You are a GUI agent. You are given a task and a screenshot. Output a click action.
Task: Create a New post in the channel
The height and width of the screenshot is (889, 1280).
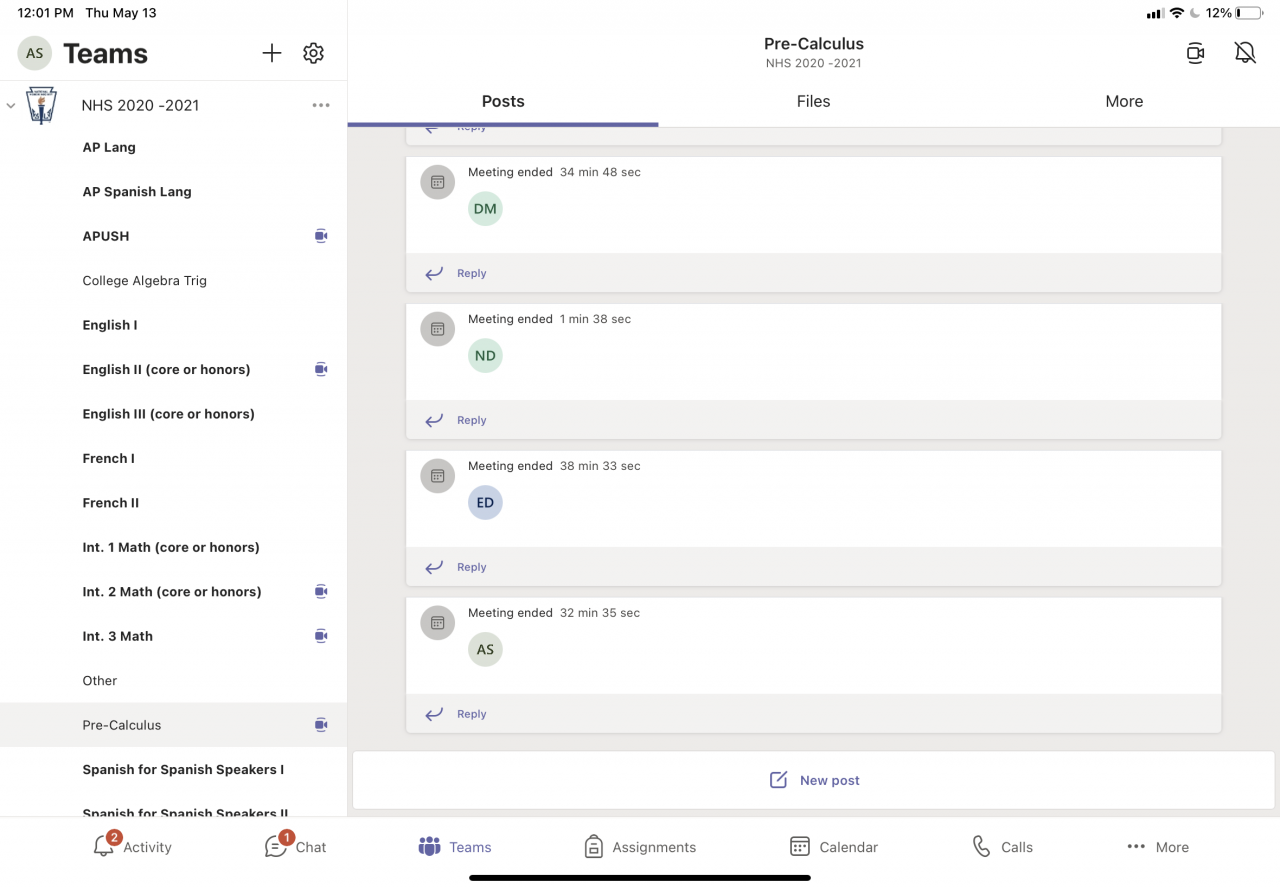[814, 780]
